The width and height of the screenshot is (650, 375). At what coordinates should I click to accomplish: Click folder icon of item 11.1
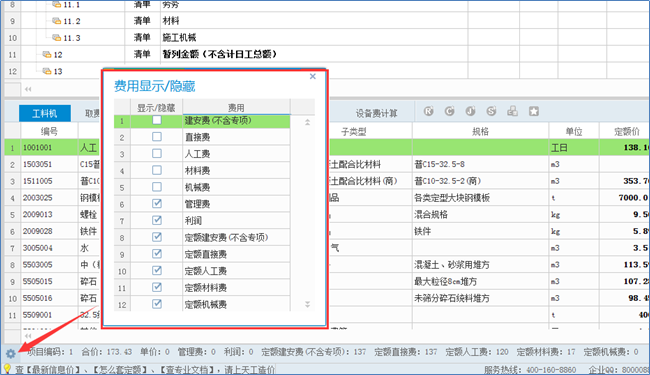click(x=56, y=5)
